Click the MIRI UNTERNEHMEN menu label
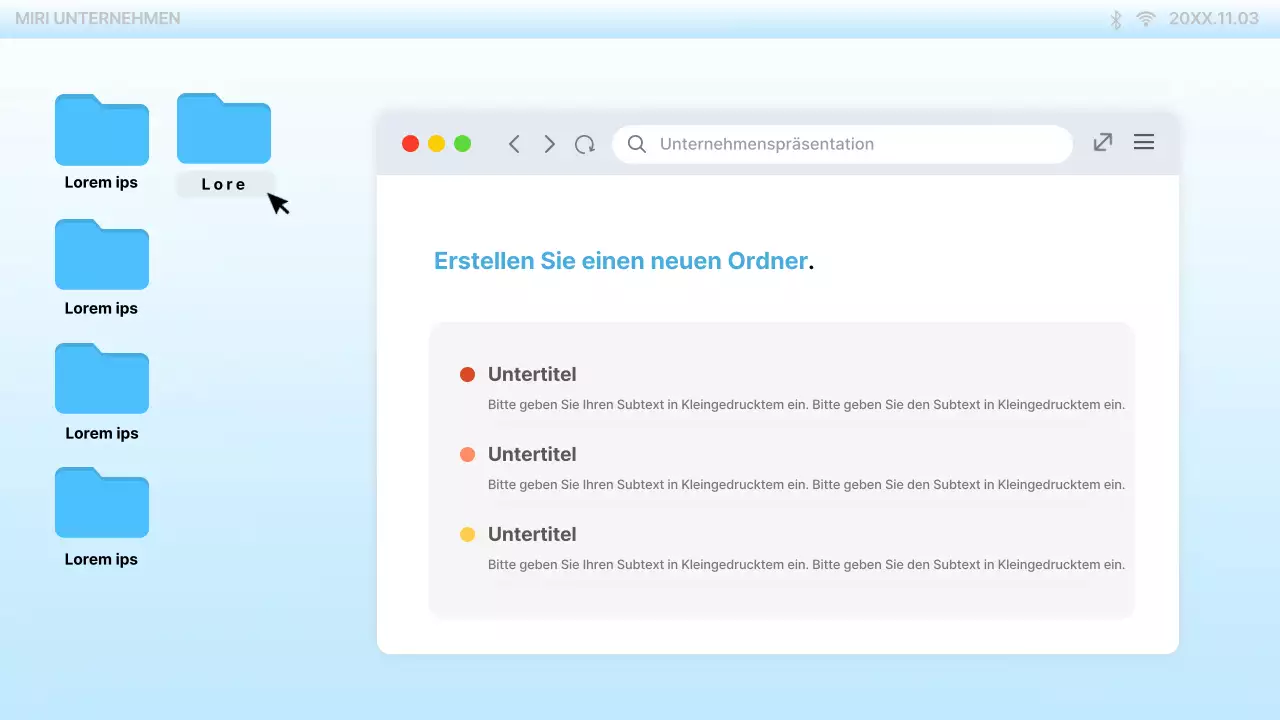Image resolution: width=1280 pixels, height=720 pixels. pos(97,18)
